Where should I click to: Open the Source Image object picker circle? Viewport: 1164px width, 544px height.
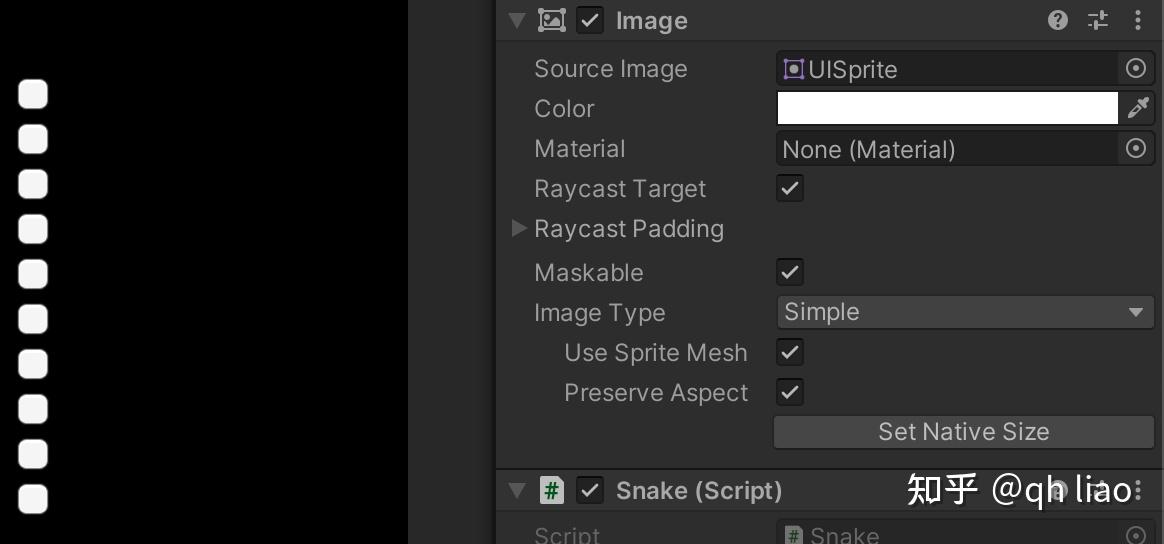1136,69
